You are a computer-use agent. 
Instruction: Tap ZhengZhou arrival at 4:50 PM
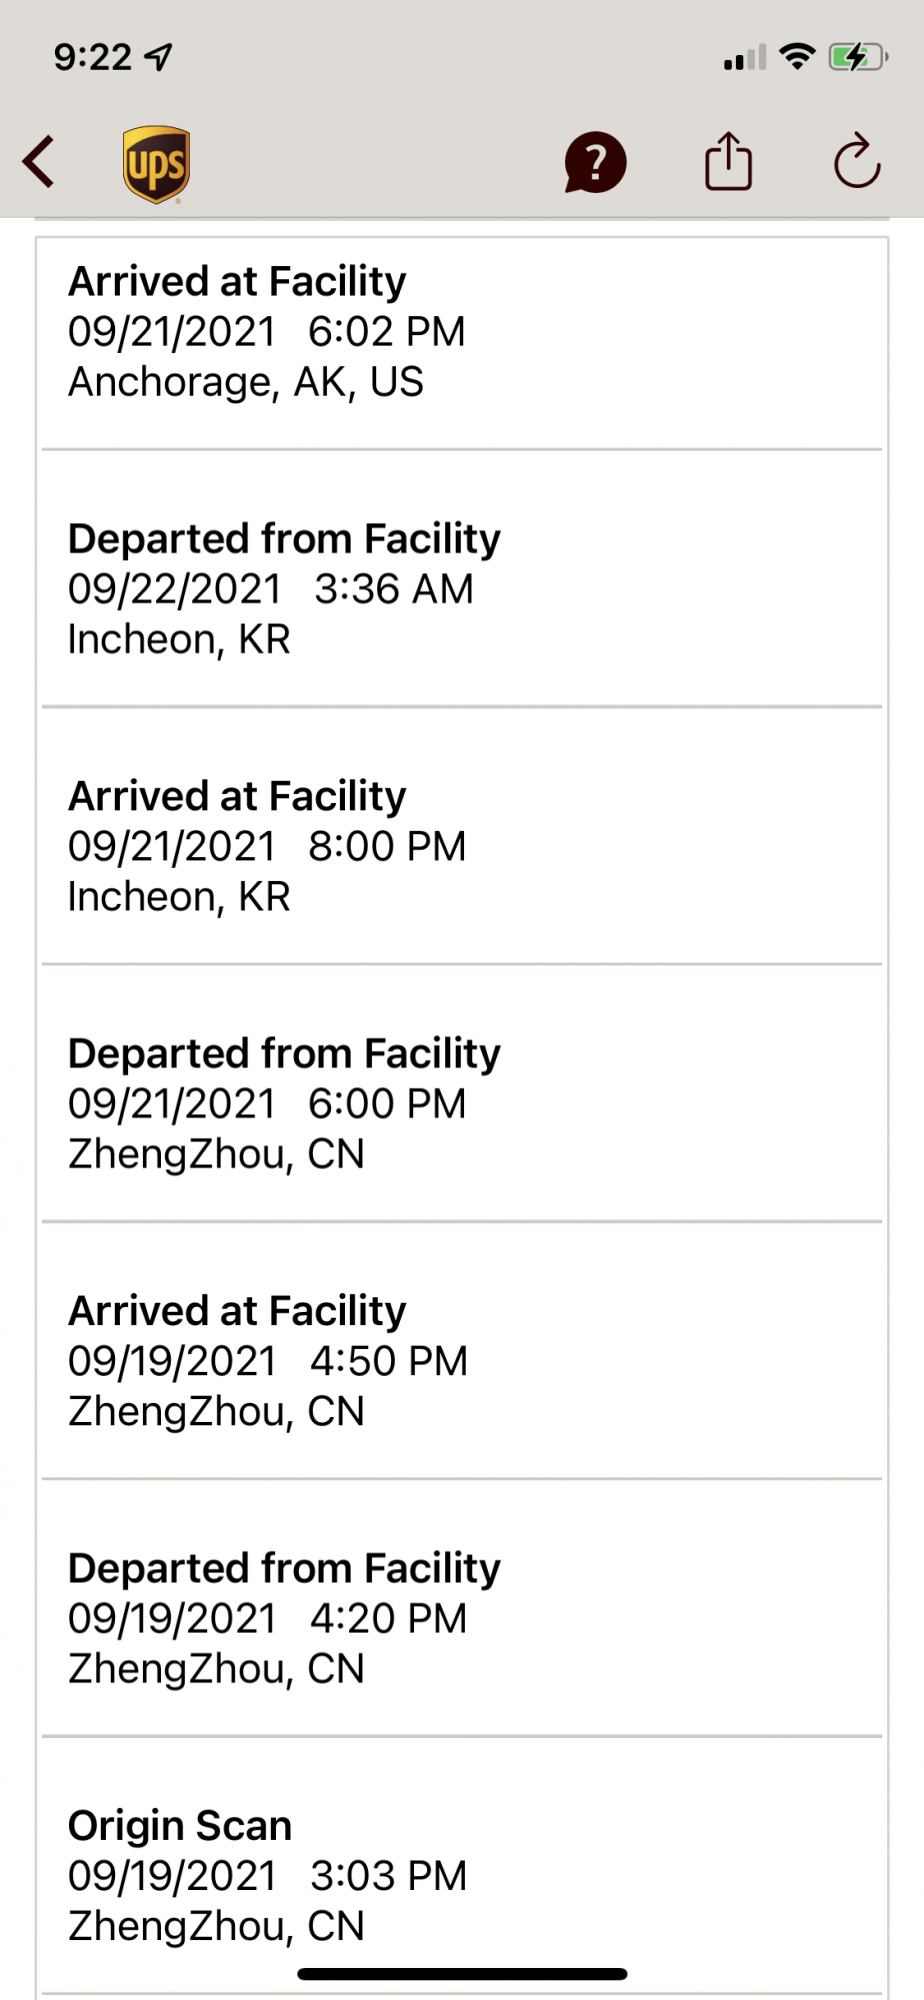460,1360
